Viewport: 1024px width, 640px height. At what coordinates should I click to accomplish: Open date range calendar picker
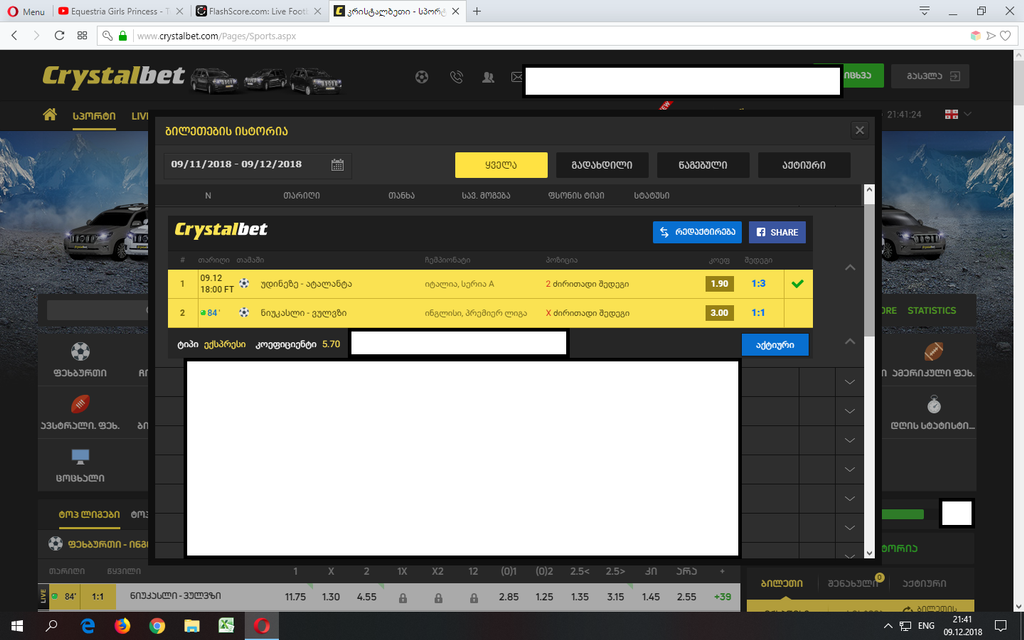pos(337,165)
